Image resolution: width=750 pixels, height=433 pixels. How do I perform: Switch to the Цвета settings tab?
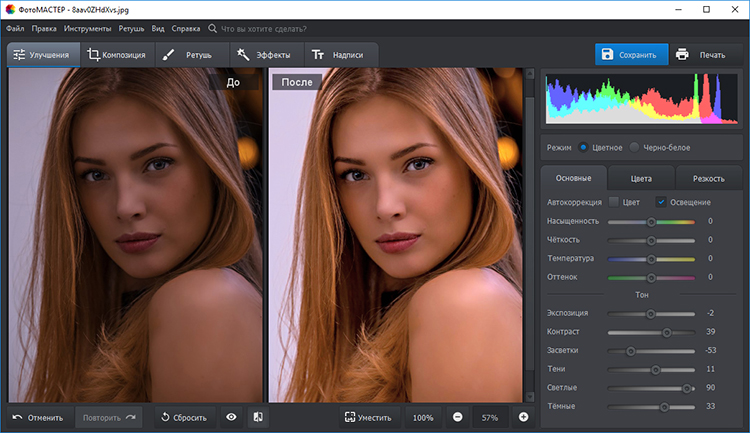tap(641, 179)
